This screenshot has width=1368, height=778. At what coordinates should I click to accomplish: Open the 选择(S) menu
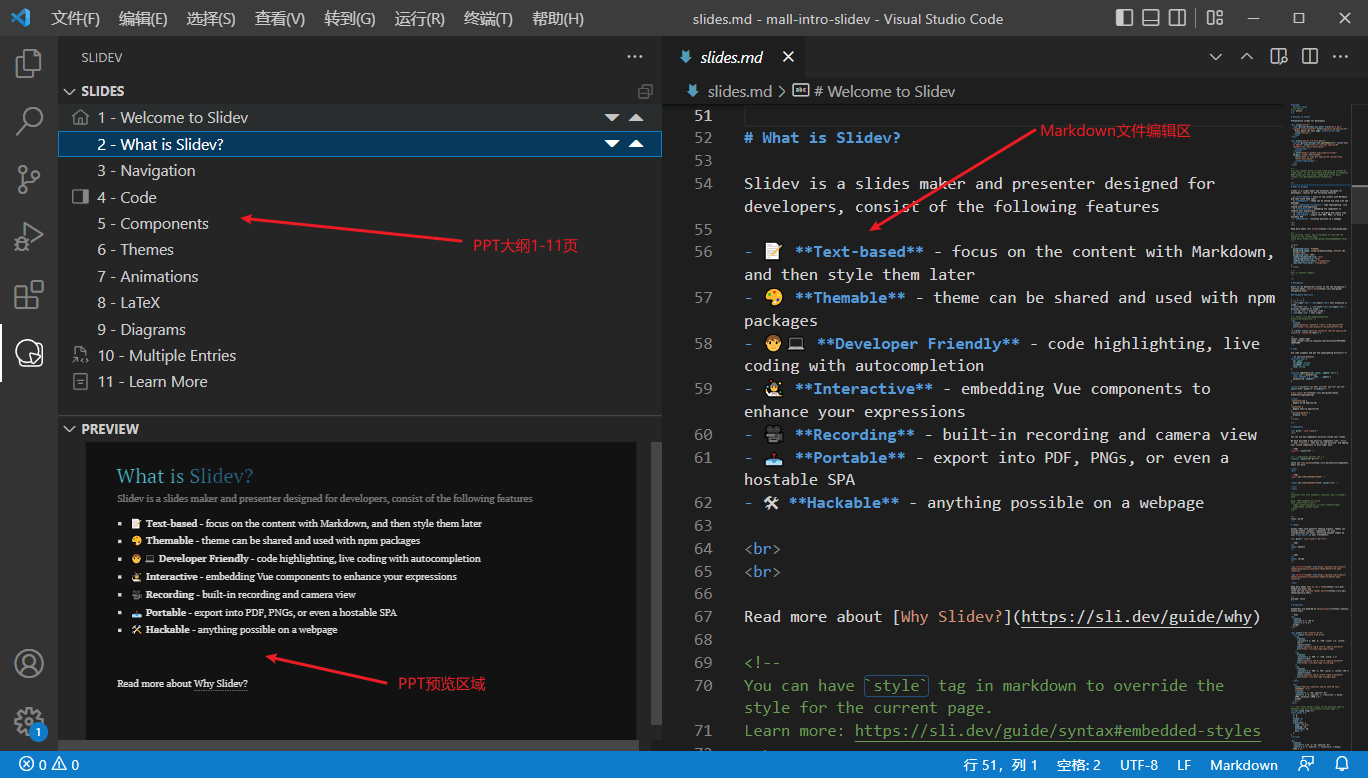click(211, 18)
